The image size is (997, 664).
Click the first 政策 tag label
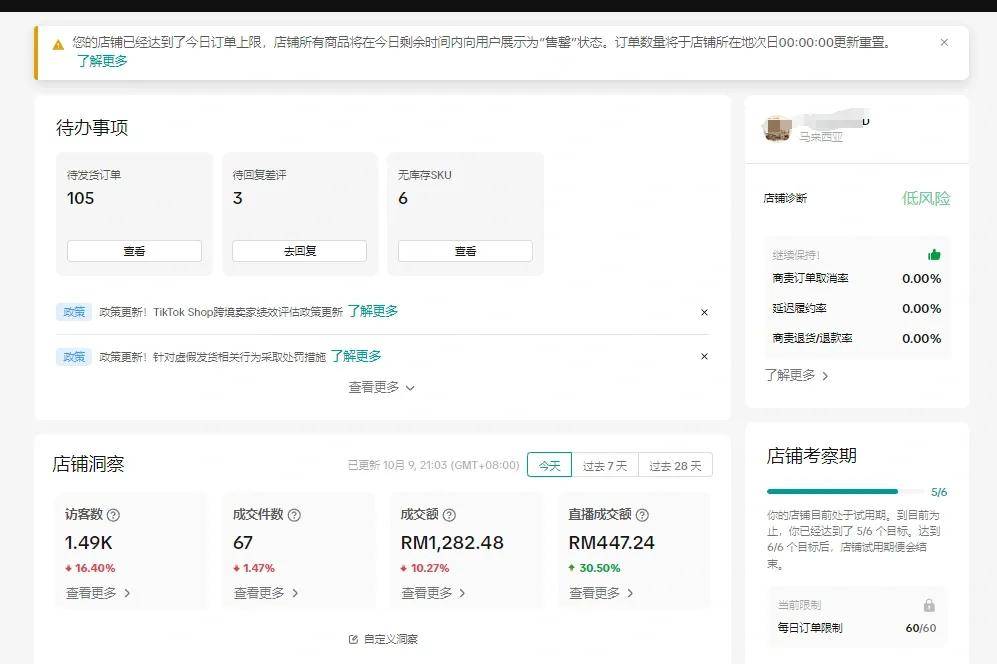coord(74,312)
